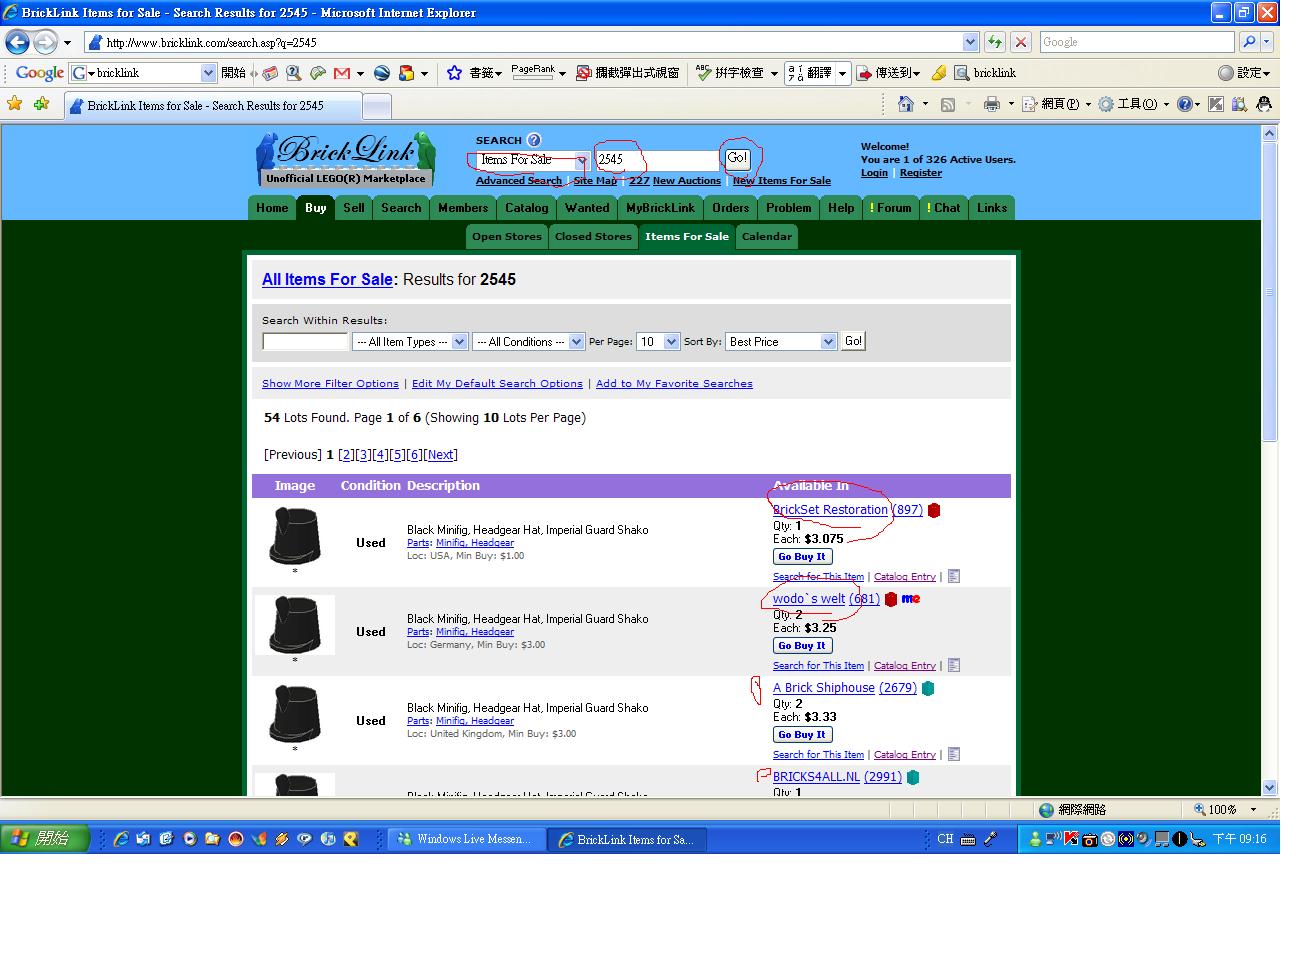This screenshot has width=1296, height=972.
Task: Click the IE Forward navigation button
Action: [x=45, y=42]
